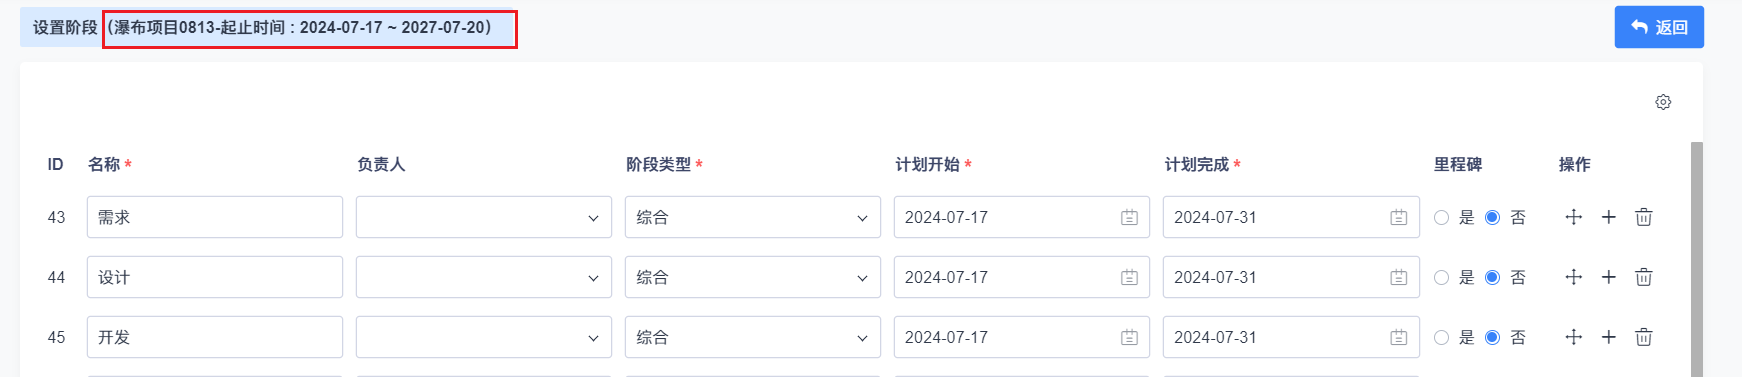Click 计划开始 date field in 开发 row
The height and width of the screenshot is (377, 1742).
[x=1022, y=337]
